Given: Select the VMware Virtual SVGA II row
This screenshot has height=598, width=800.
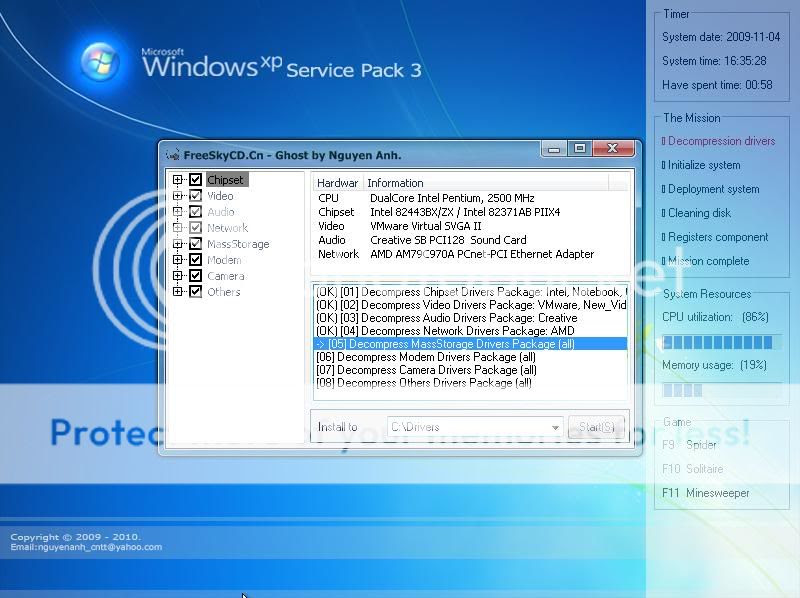Looking at the screenshot, I should [x=470, y=226].
